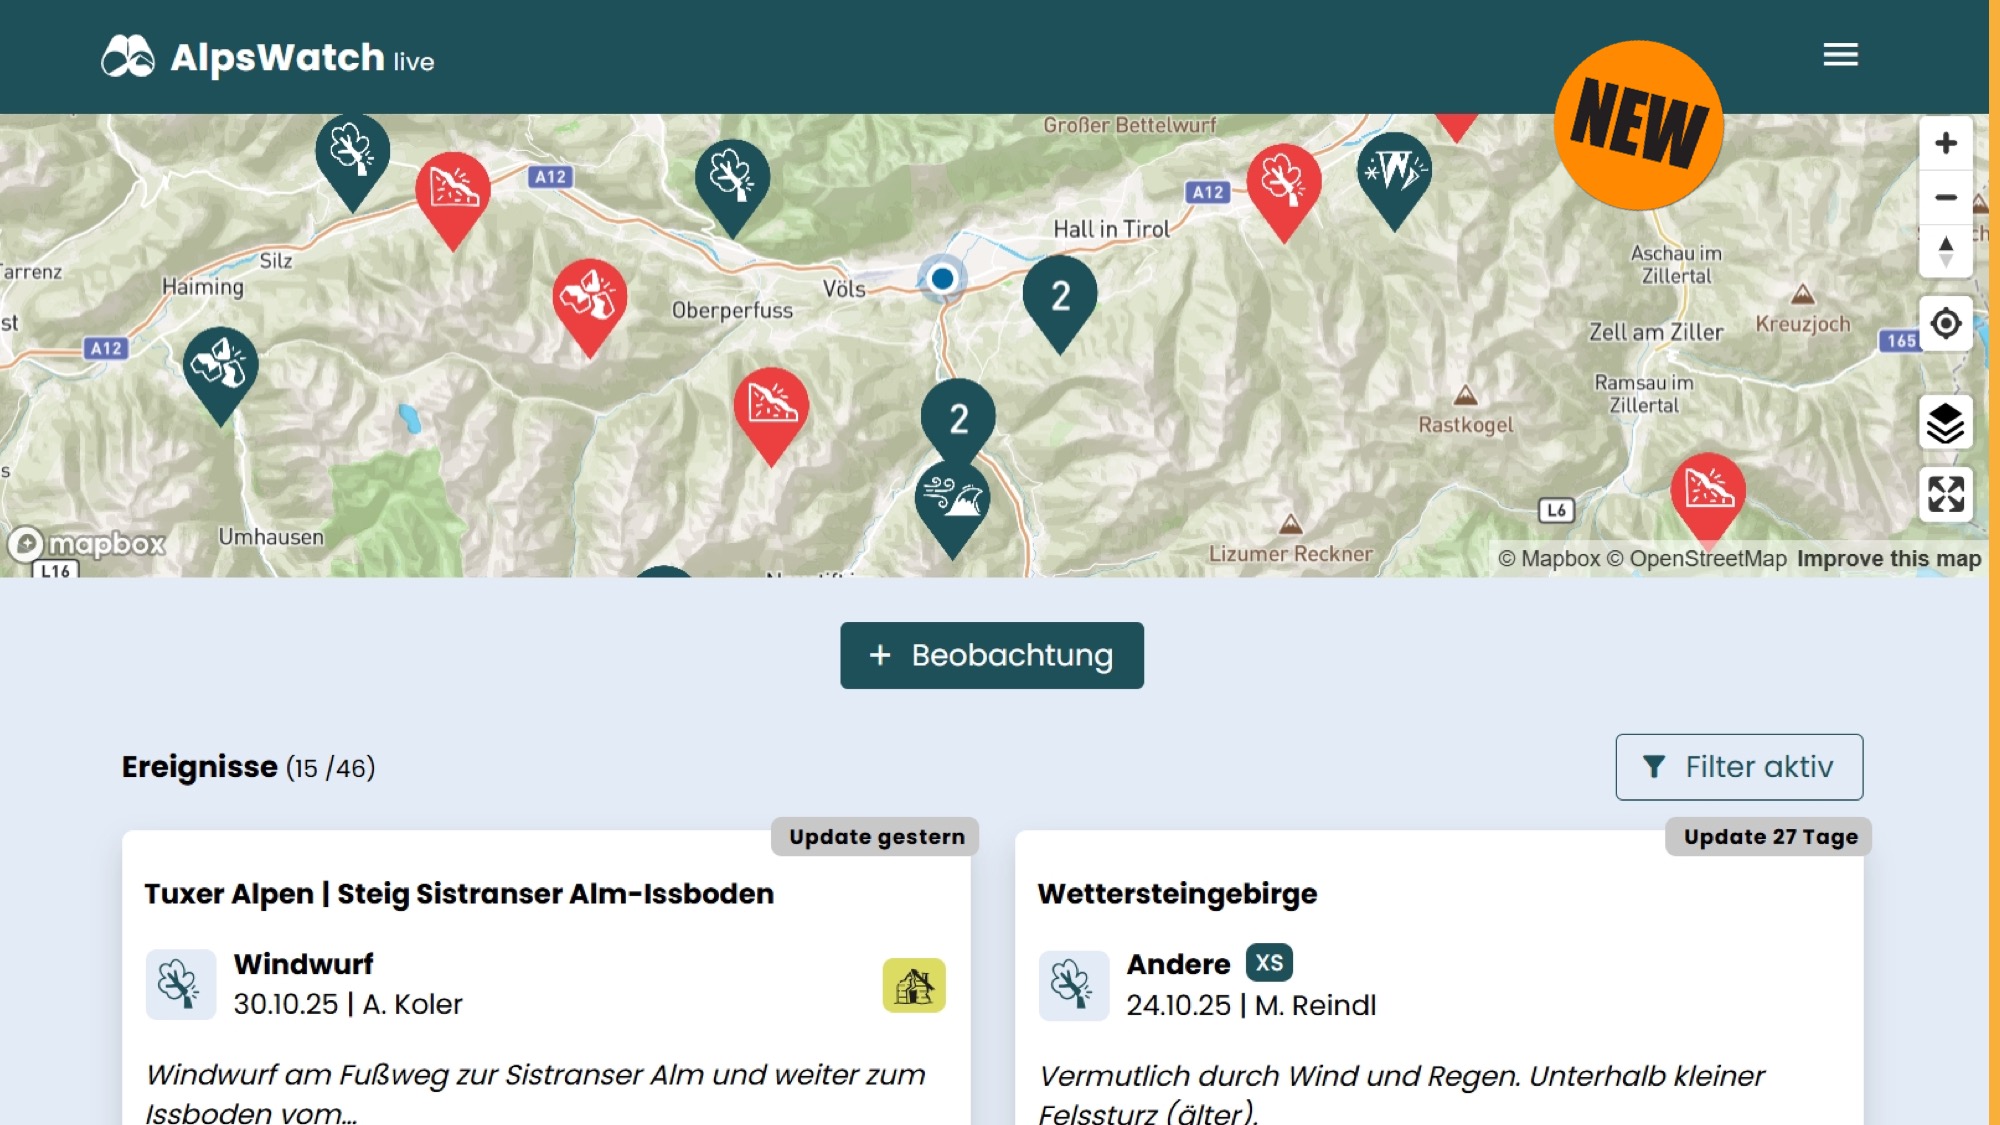Viewport: 2000px width, 1125px height.
Task: Locate my position on map
Action: (1945, 324)
